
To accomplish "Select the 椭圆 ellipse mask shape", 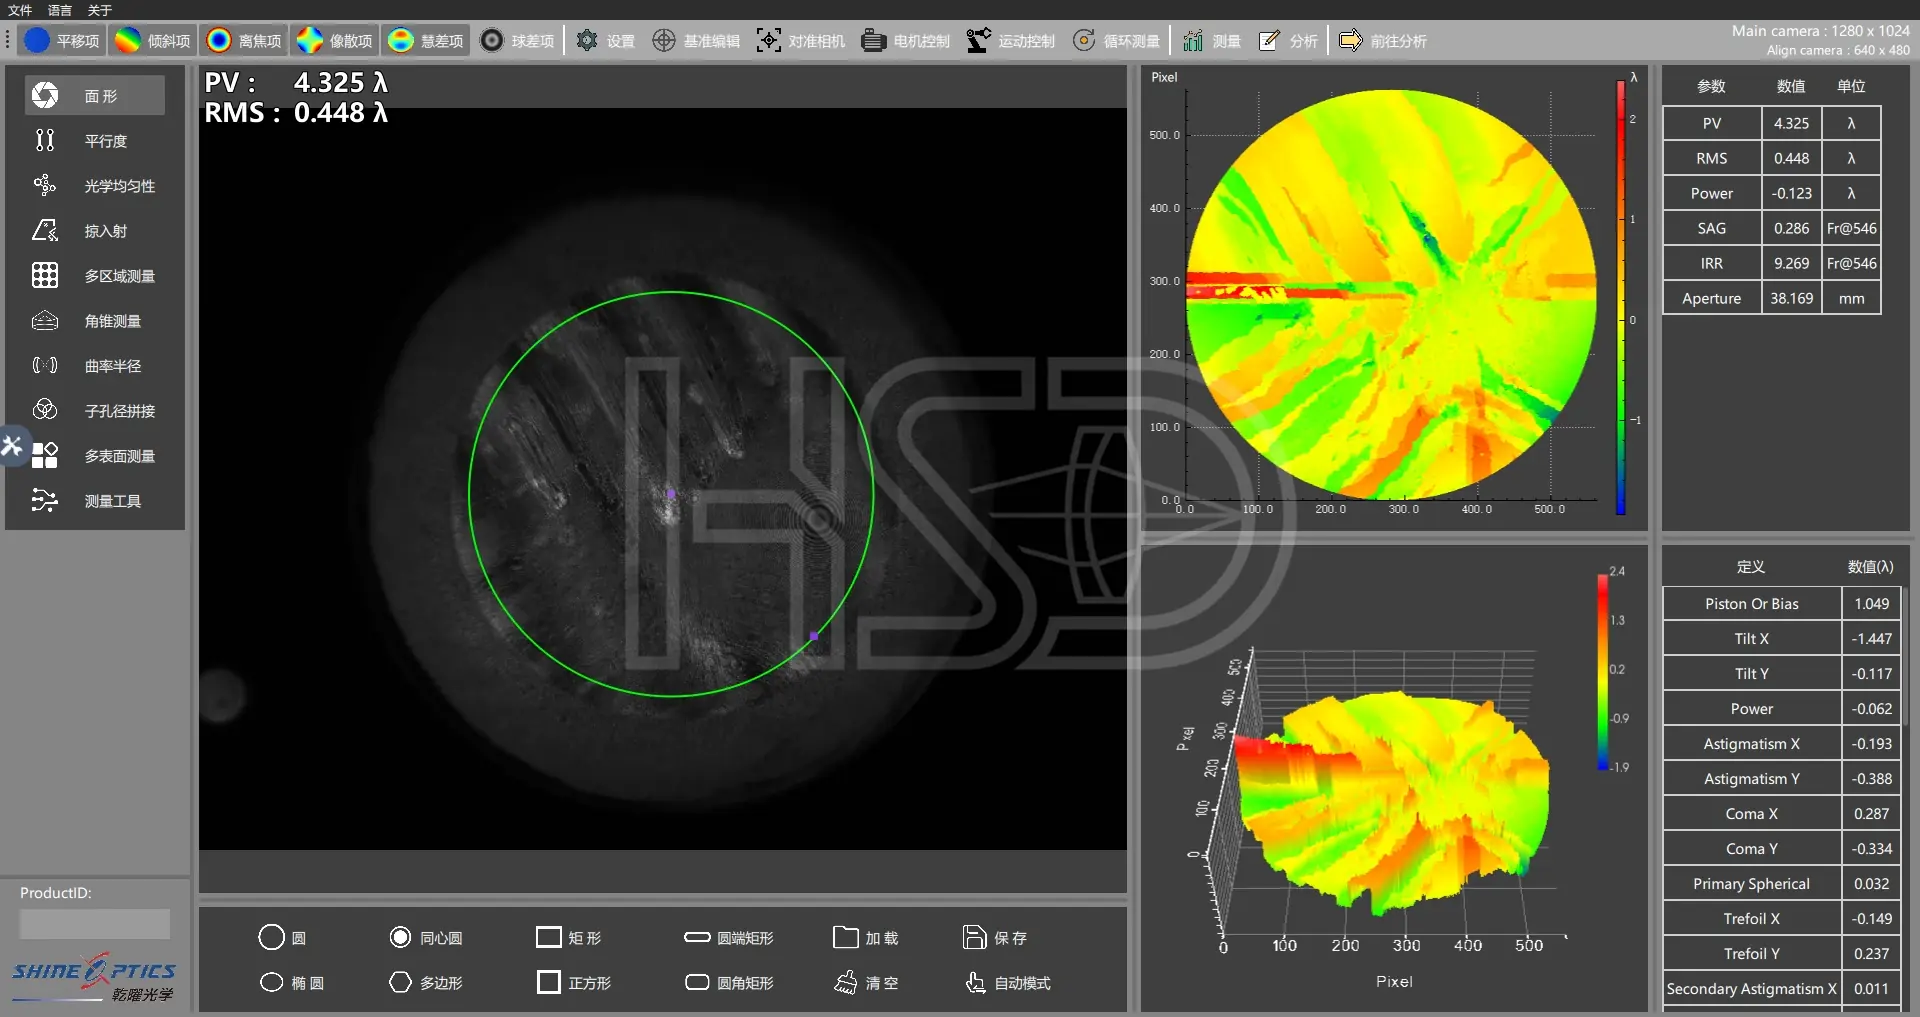I will 292,983.
